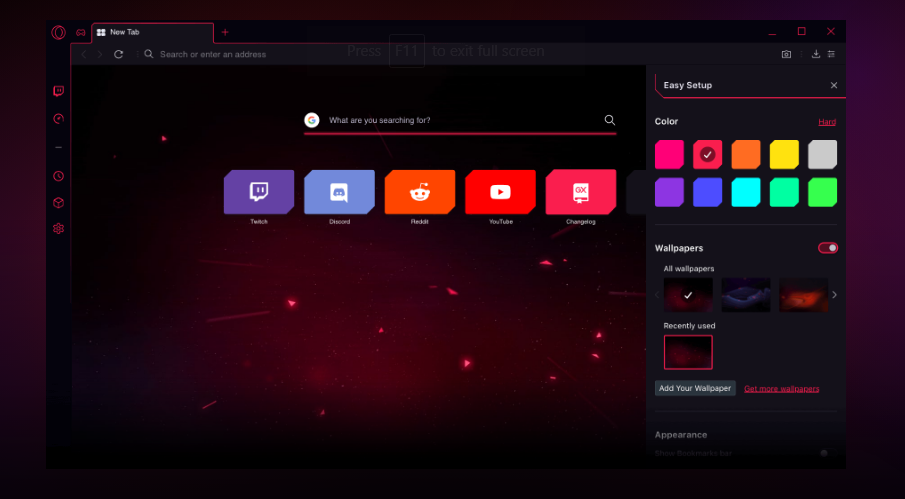Open the downloads icon

[816, 54]
